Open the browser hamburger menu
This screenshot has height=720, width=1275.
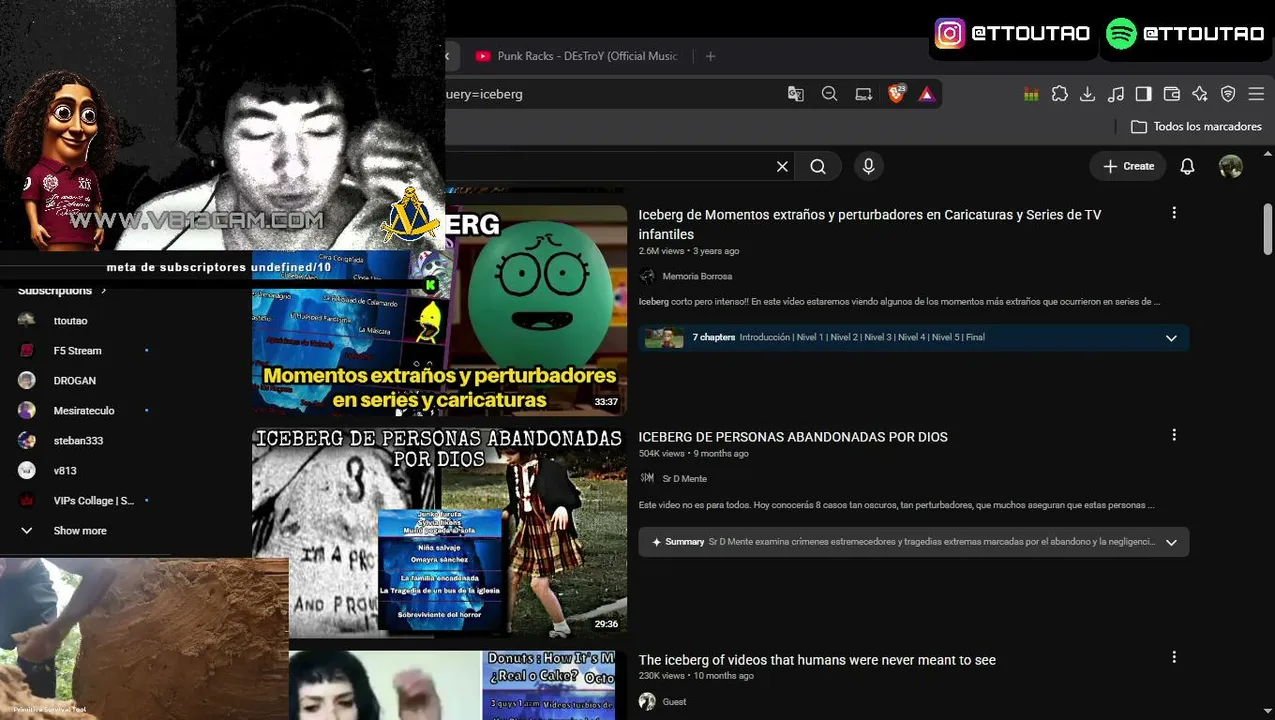pos(1256,94)
